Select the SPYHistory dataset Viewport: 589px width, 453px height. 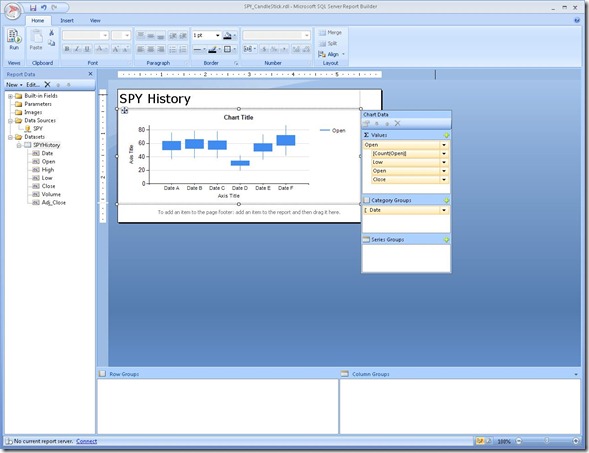[46, 145]
